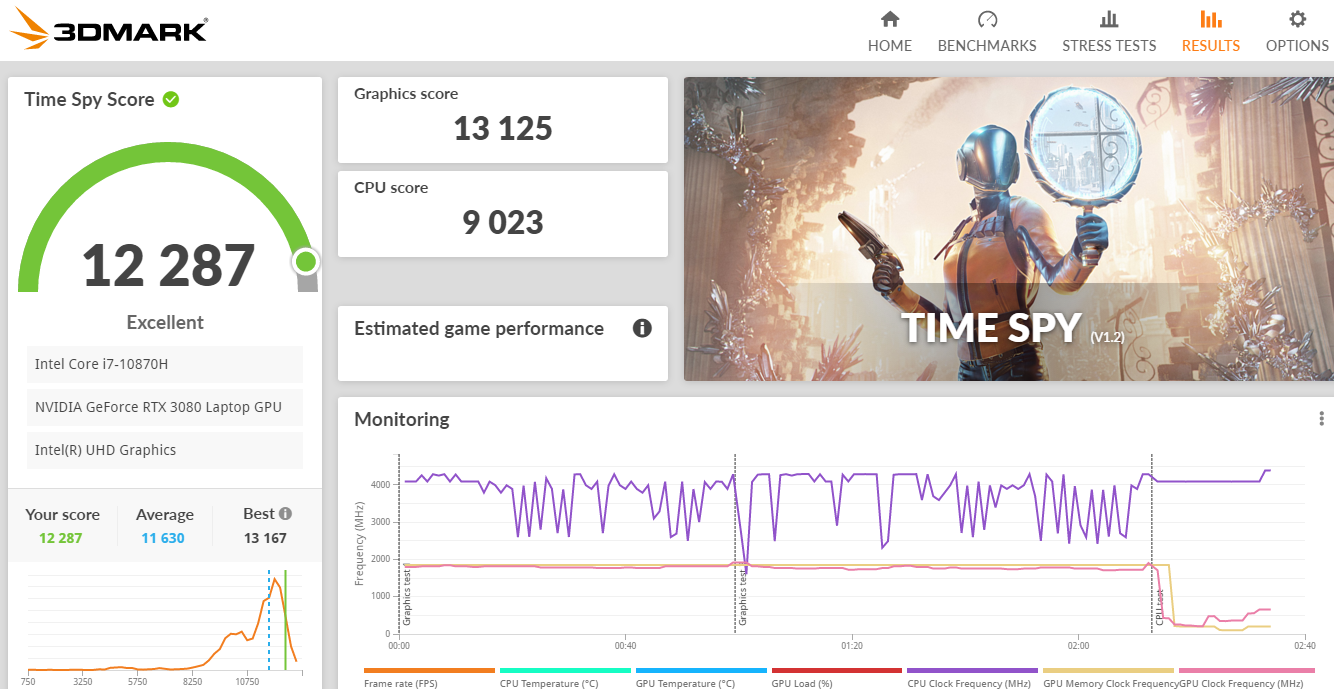Click the green validation check beside Time Spy Score

171,99
